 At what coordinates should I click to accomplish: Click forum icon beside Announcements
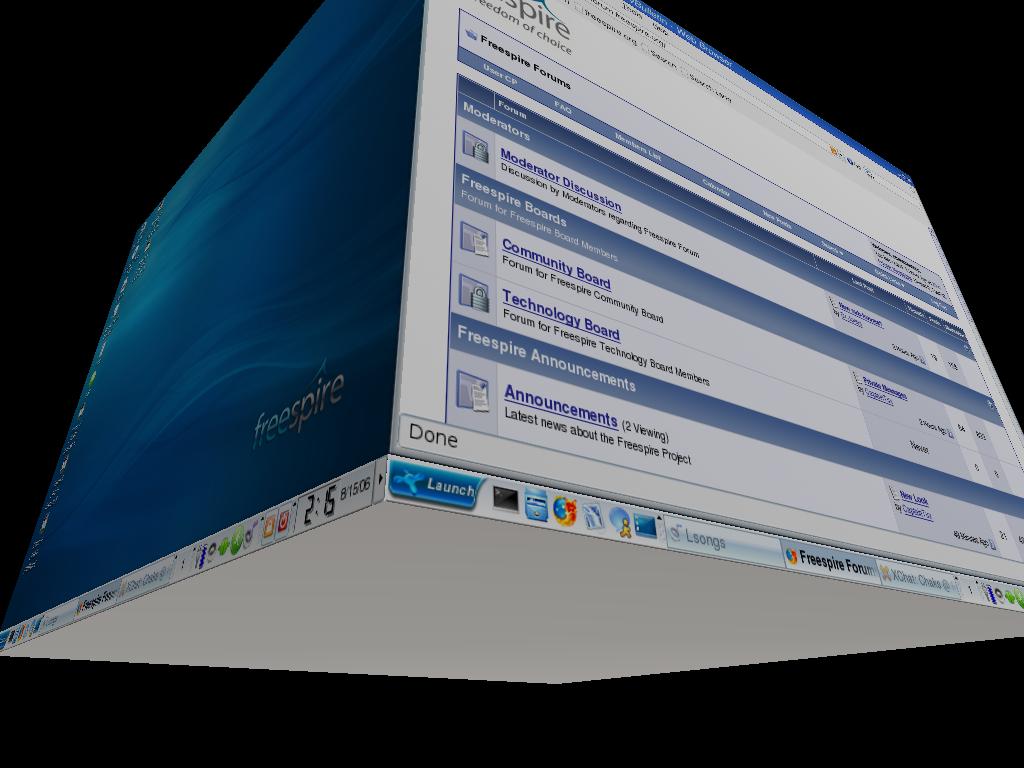point(473,392)
